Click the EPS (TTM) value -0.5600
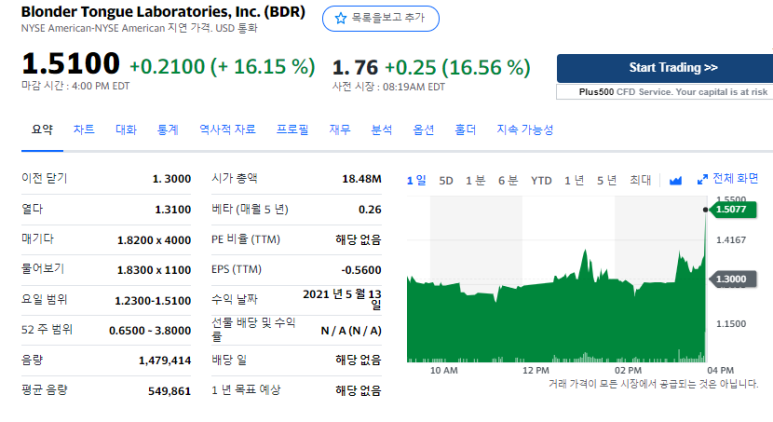 [361, 270]
